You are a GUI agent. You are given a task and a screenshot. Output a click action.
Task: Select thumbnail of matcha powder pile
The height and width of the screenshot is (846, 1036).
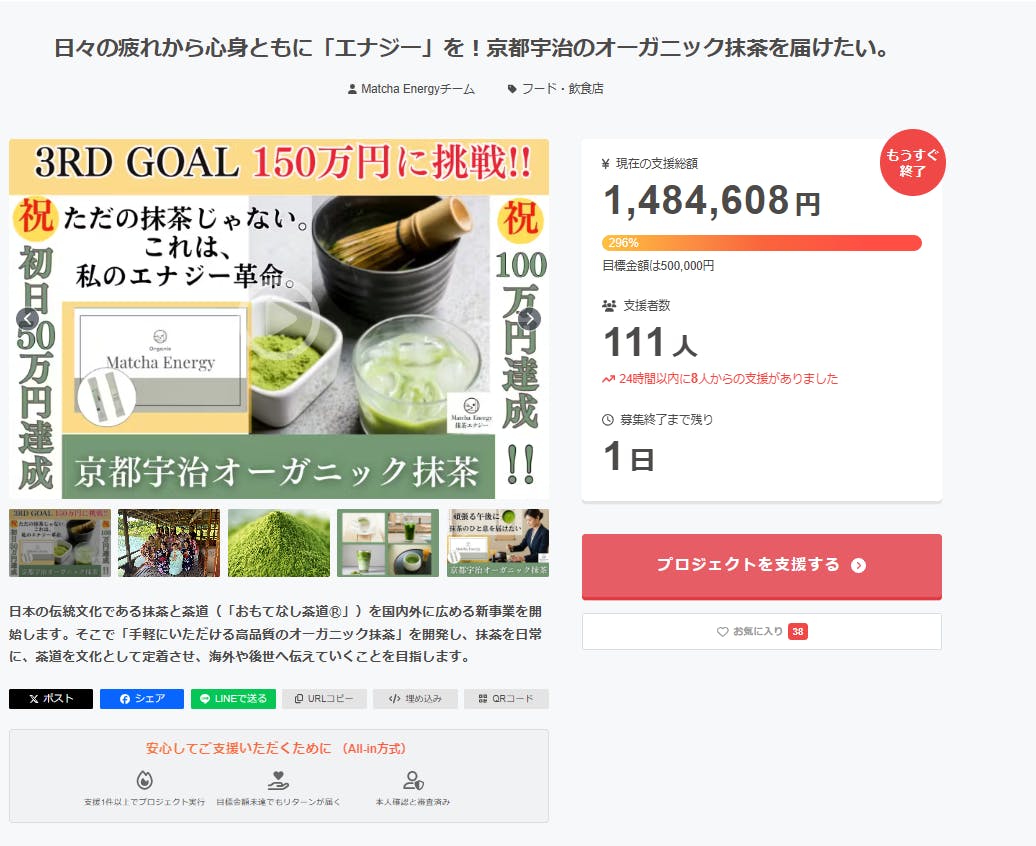coord(279,543)
